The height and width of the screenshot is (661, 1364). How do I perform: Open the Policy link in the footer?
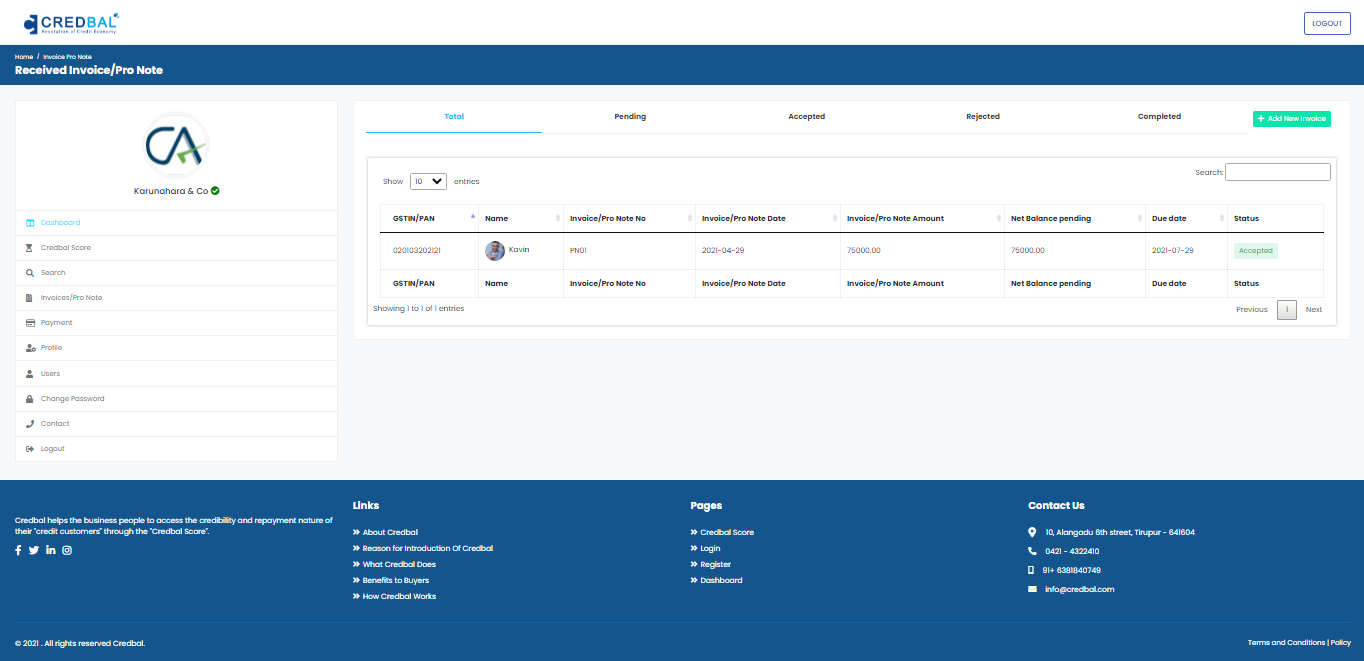click(1341, 643)
